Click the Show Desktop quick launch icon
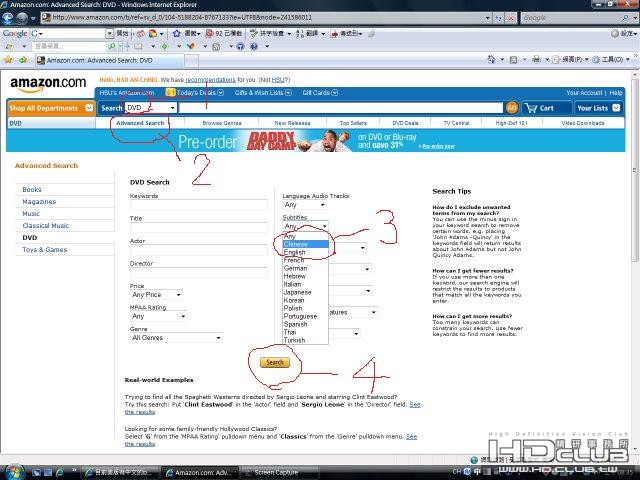The height and width of the screenshot is (480, 640). 36,472
